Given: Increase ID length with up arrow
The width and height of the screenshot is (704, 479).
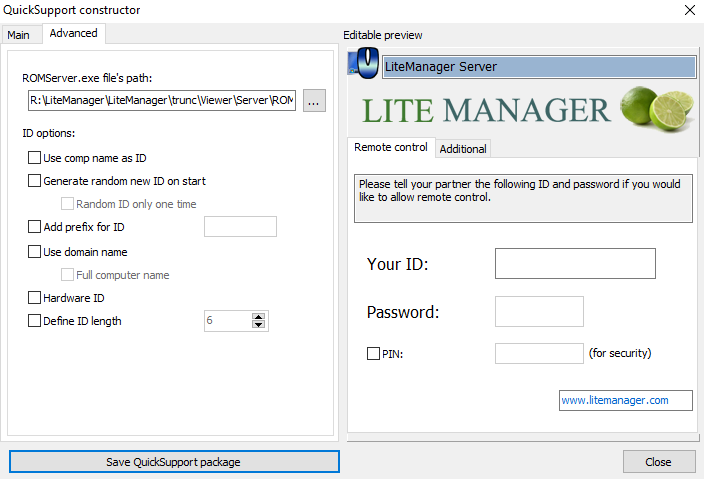Looking at the screenshot, I should coord(258,316).
